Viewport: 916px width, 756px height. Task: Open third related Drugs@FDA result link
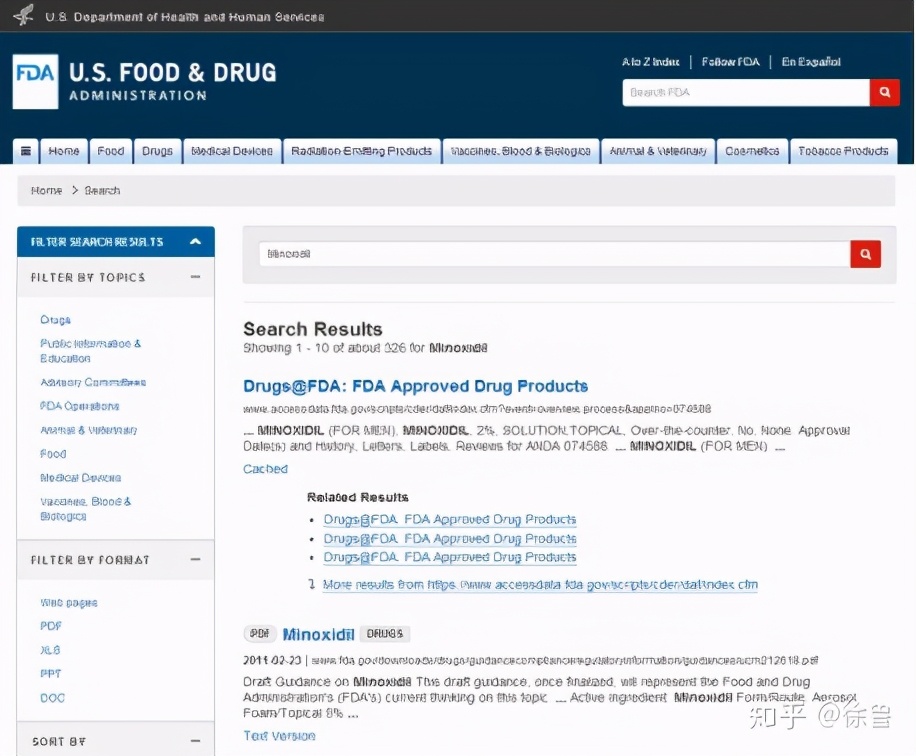[450, 557]
